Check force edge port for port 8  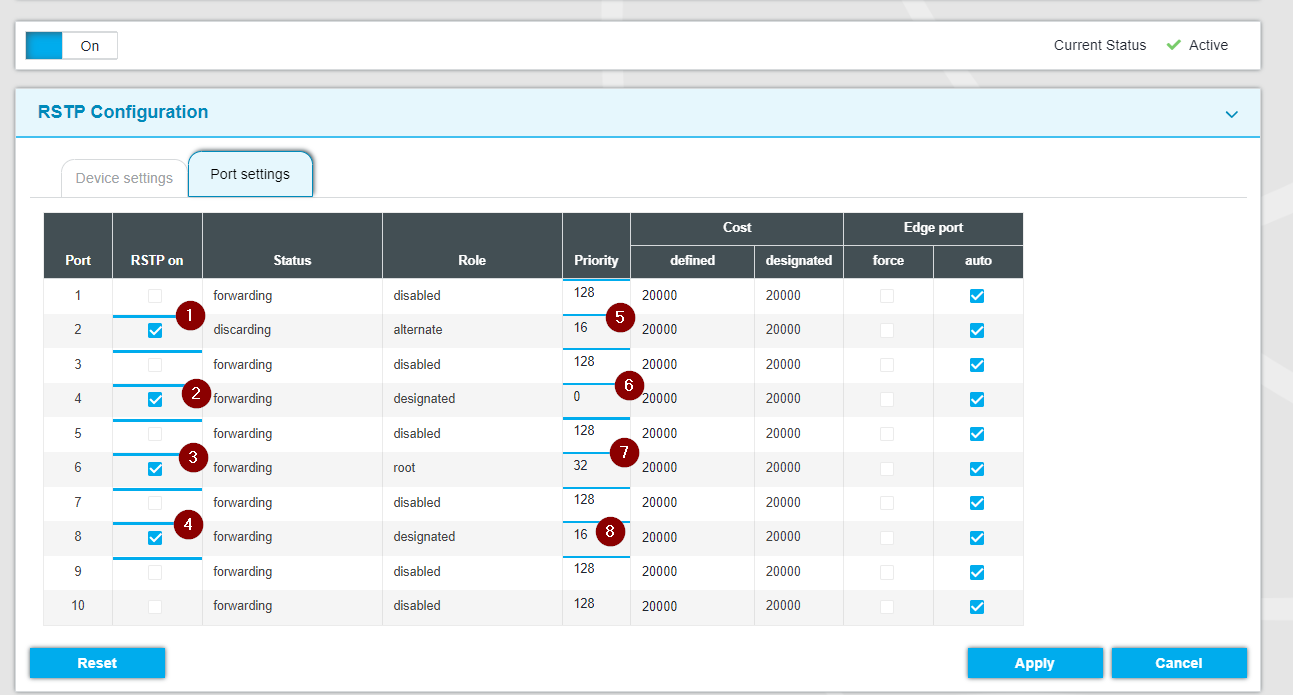(x=887, y=538)
